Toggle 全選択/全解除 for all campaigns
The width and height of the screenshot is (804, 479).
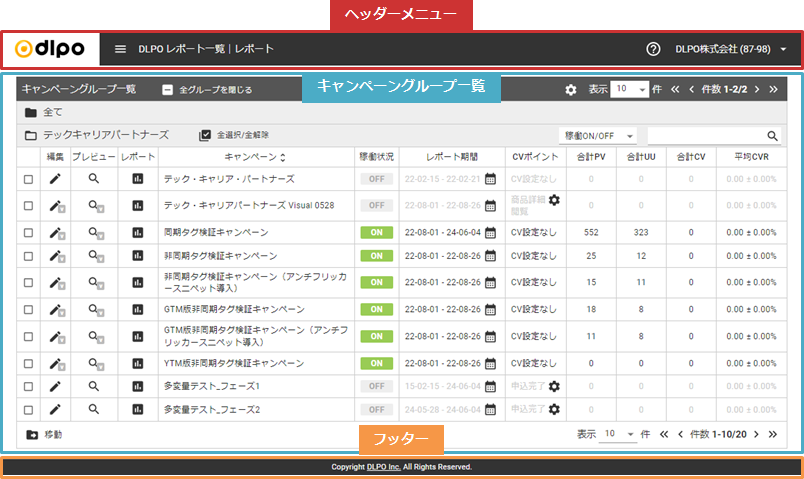coord(234,135)
